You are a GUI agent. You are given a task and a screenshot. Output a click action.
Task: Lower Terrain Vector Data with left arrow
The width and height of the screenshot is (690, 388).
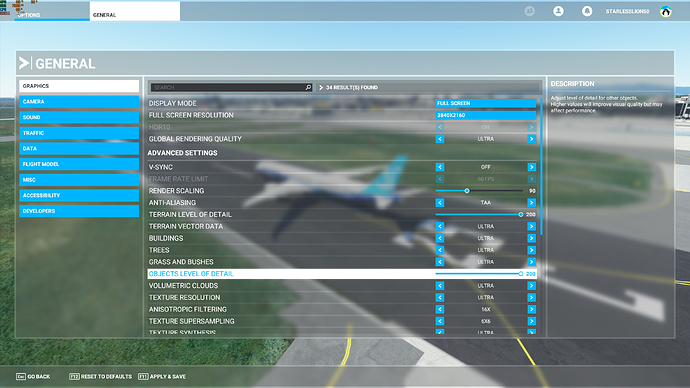[440, 226]
